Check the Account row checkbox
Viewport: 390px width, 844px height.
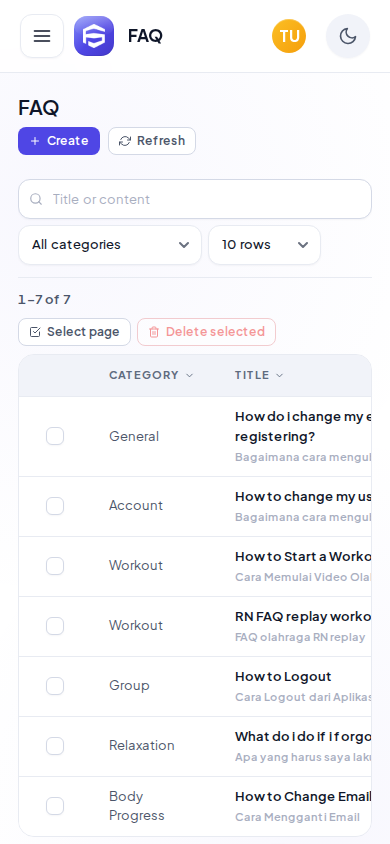coord(55,506)
